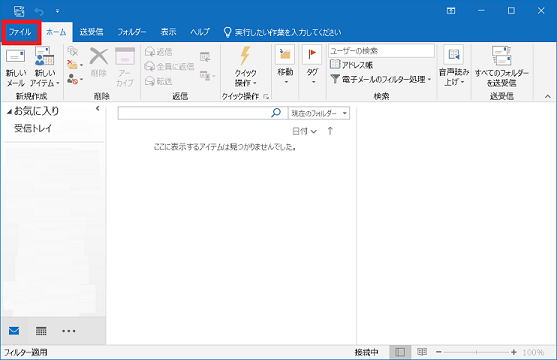Minimize the folder pane
The image size is (557, 360).
click(97, 108)
